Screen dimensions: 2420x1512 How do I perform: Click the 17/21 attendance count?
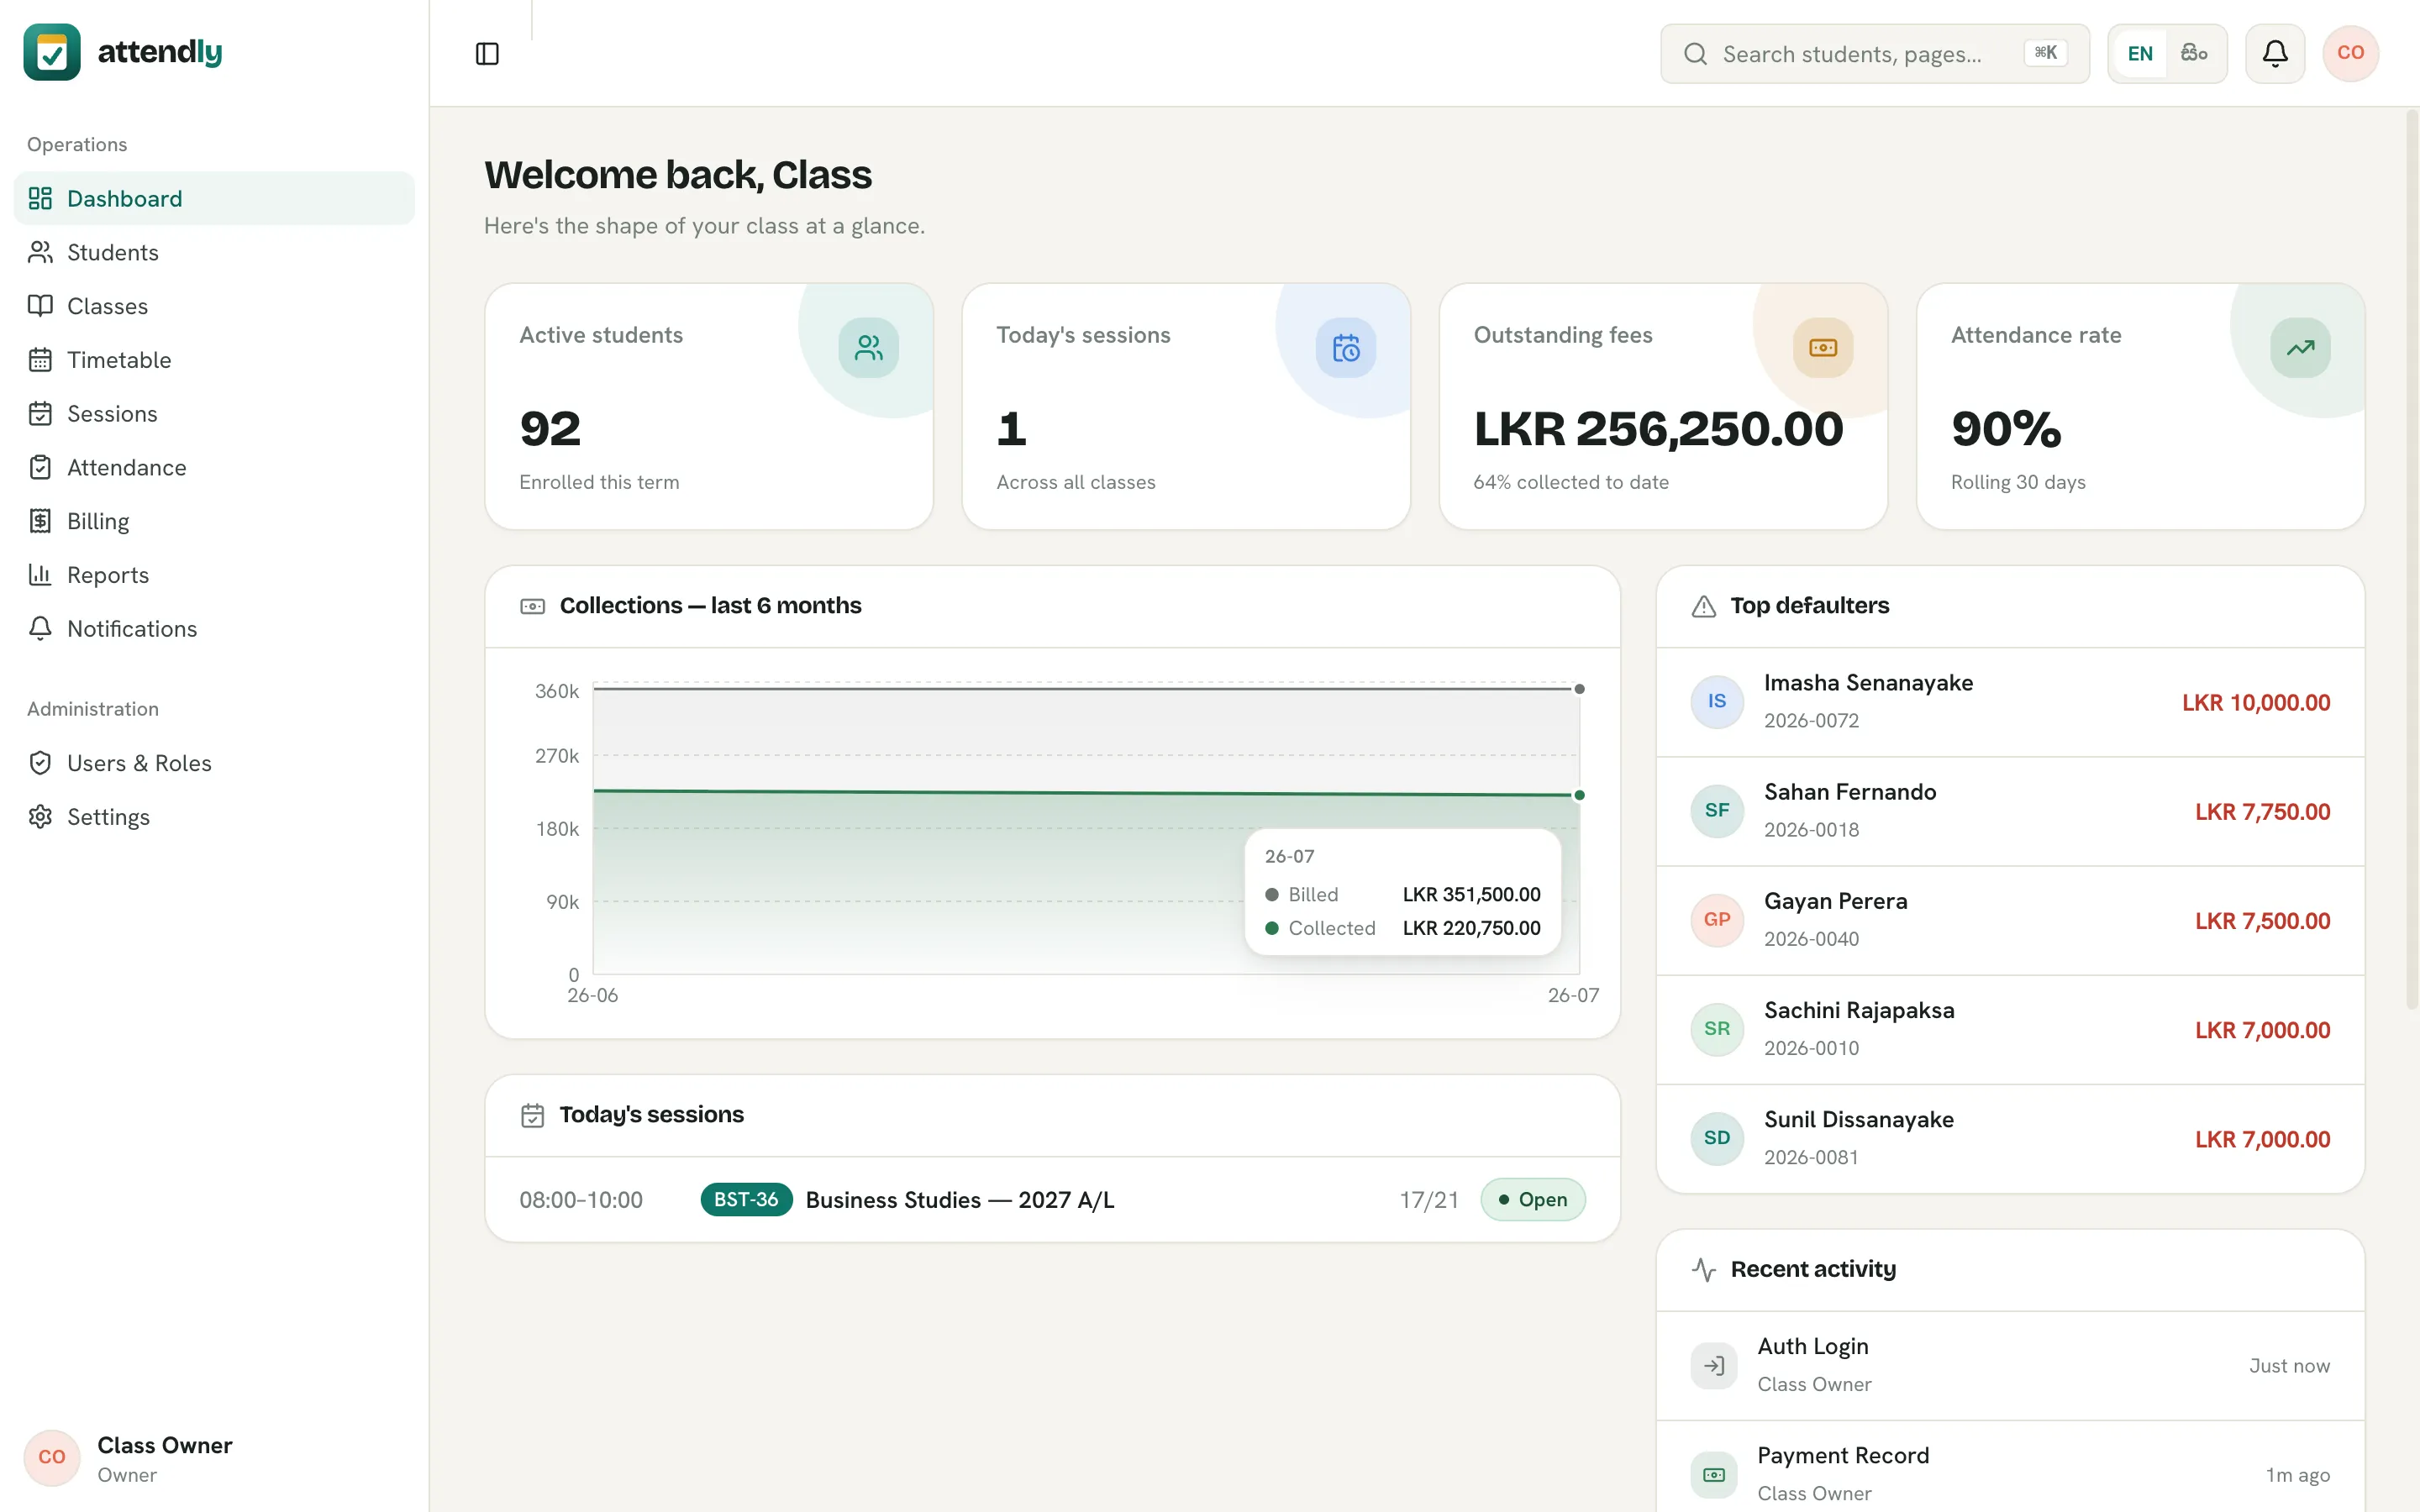(x=1429, y=1200)
